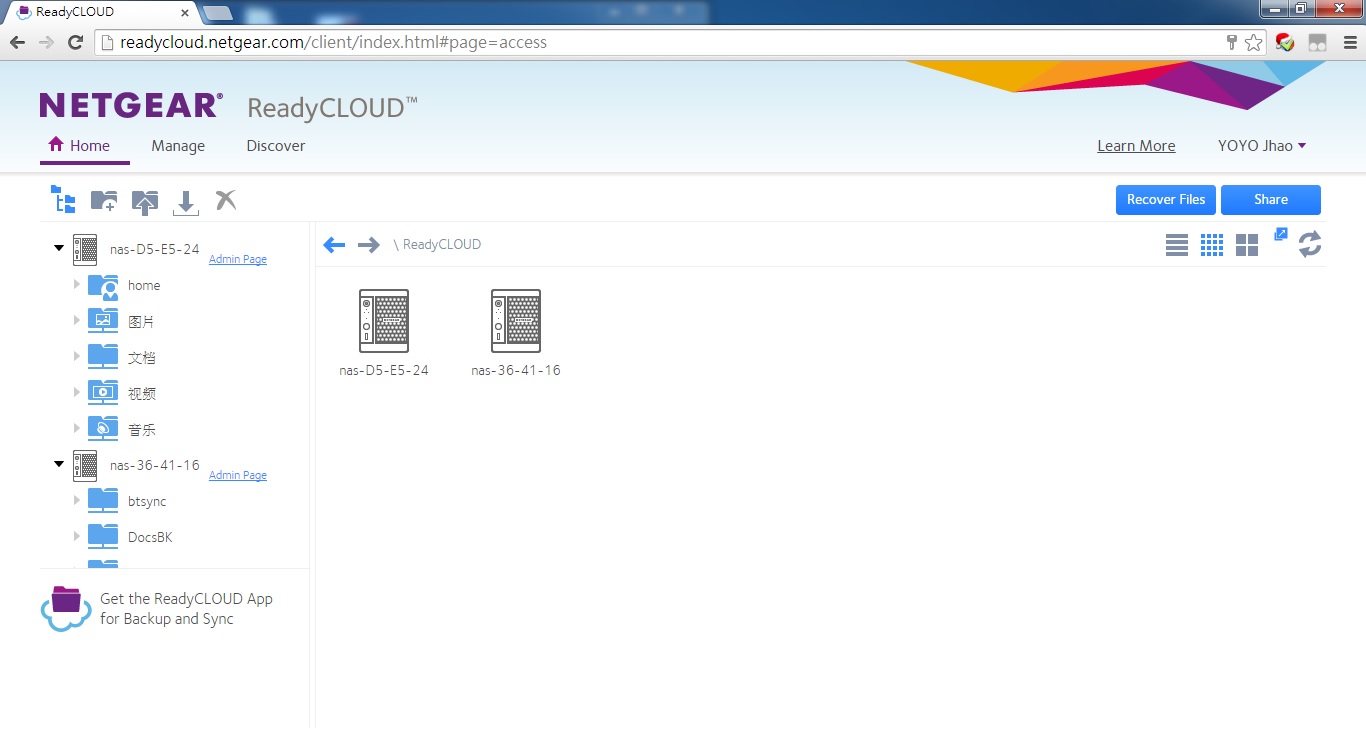Select the 文档 documents folder icon
This screenshot has height=753, width=1366.
(103, 357)
